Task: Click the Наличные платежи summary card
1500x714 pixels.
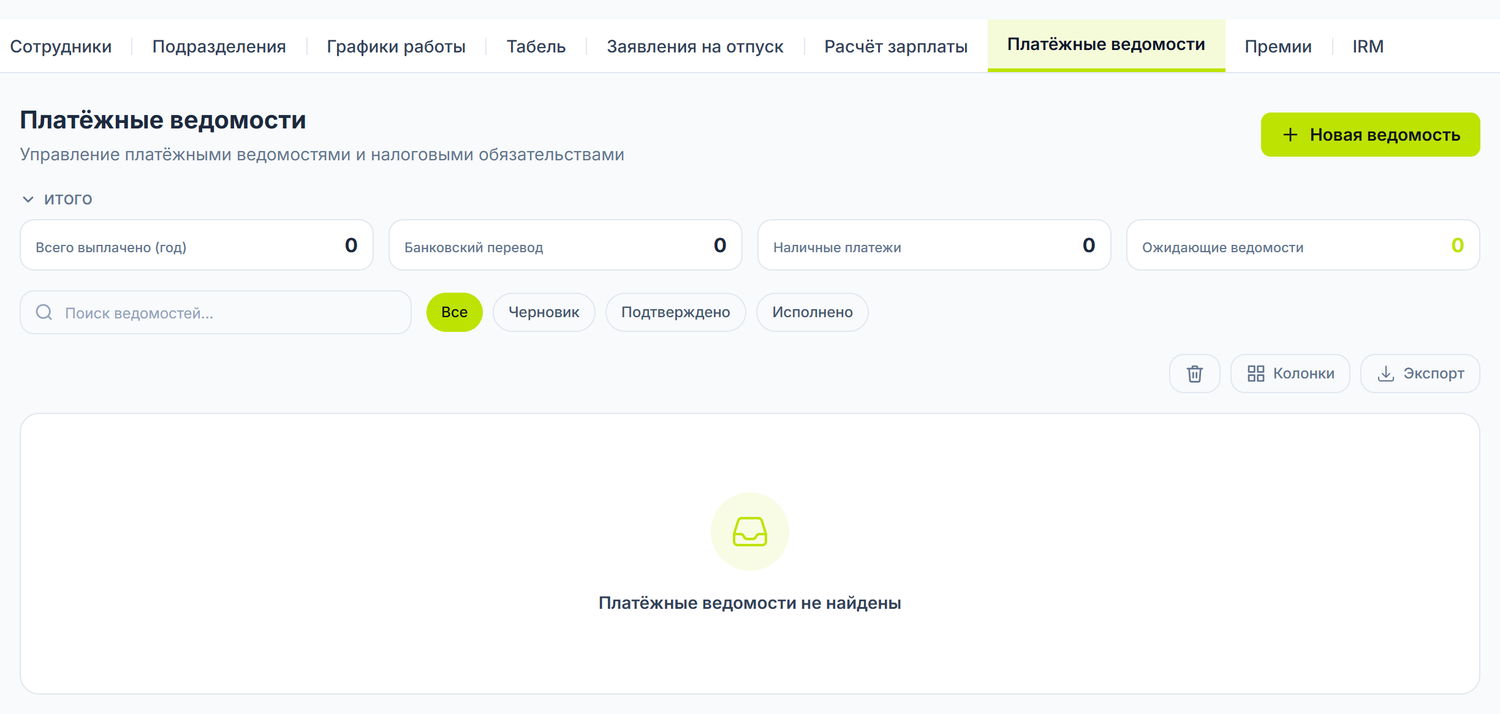Action: pyautogui.click(x=934, y=245)
